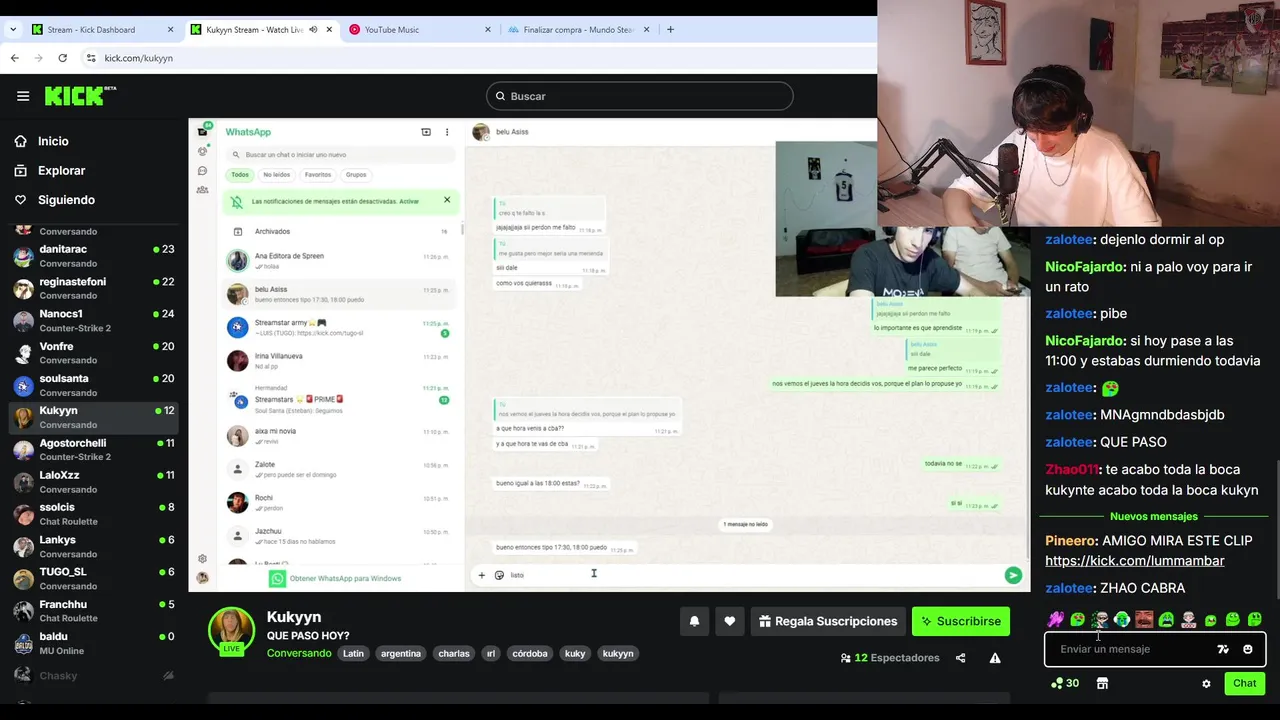The height and width of the screenshot is (720, 1280).
Task: Switch to YouTube Music tab
Action: click(x=420, y=29)
